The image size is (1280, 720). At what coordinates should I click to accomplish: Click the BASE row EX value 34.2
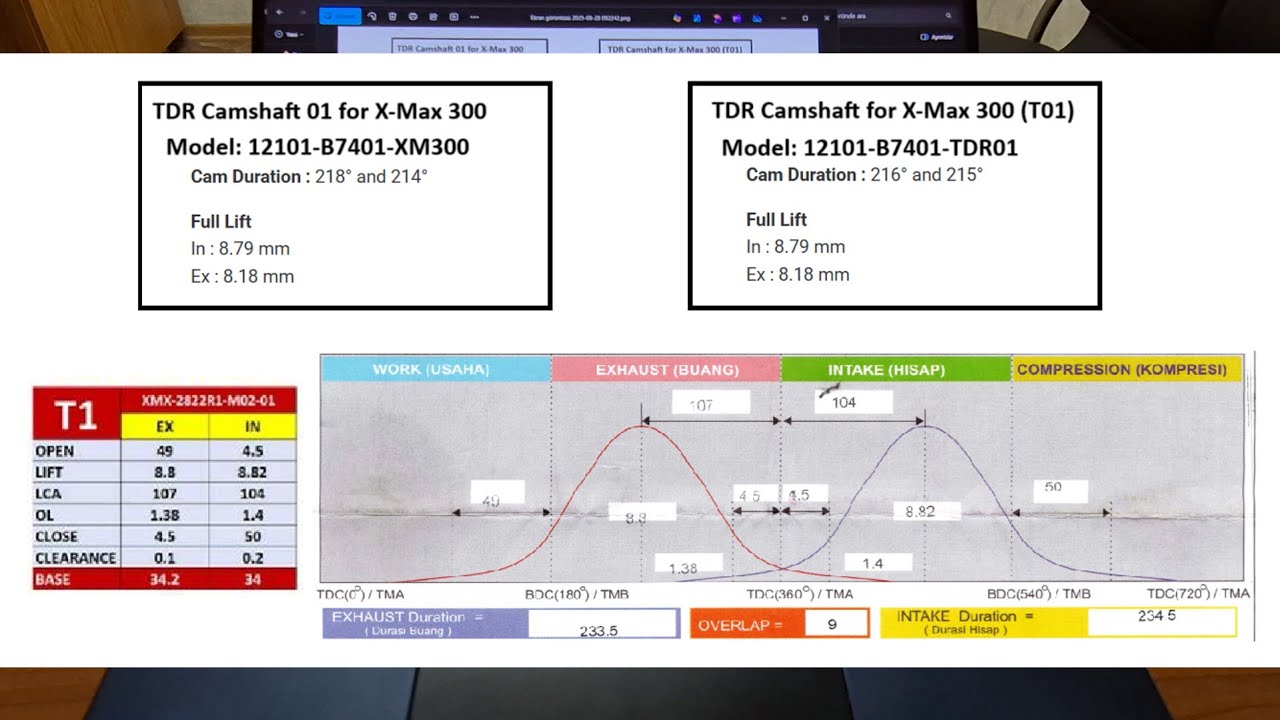[x=165, y=579]
